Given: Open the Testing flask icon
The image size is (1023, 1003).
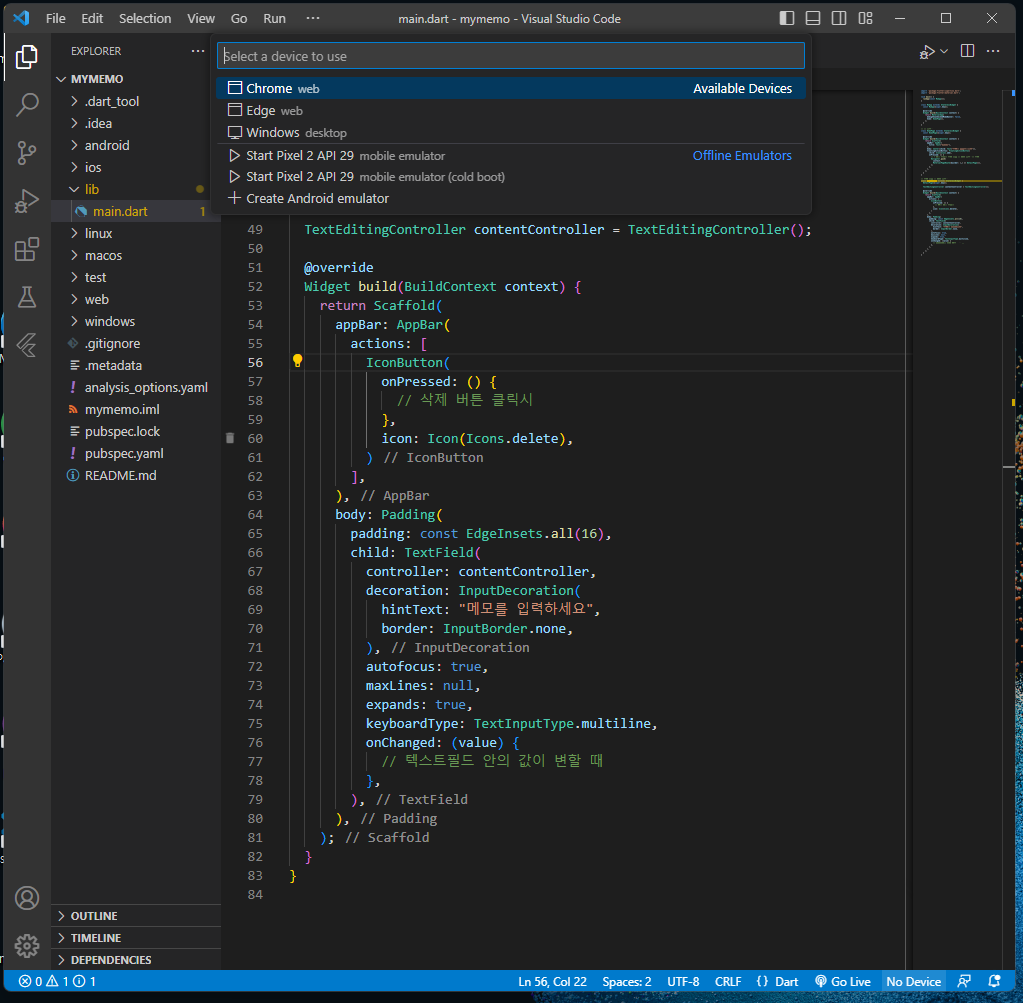Looking at the screenshot, I should [27, 297].
